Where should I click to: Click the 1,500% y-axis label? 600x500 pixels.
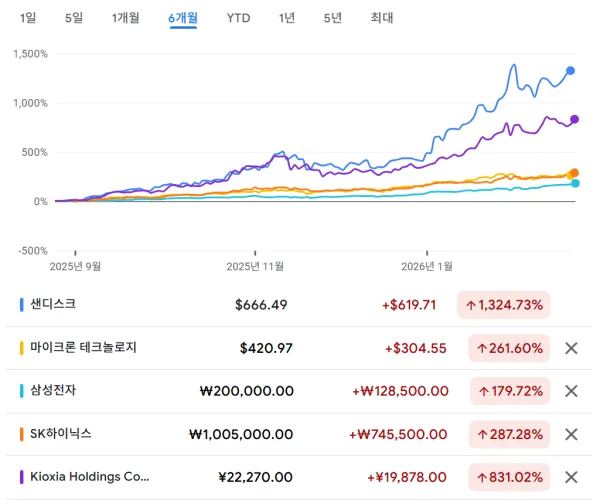(x=30, y=54)
